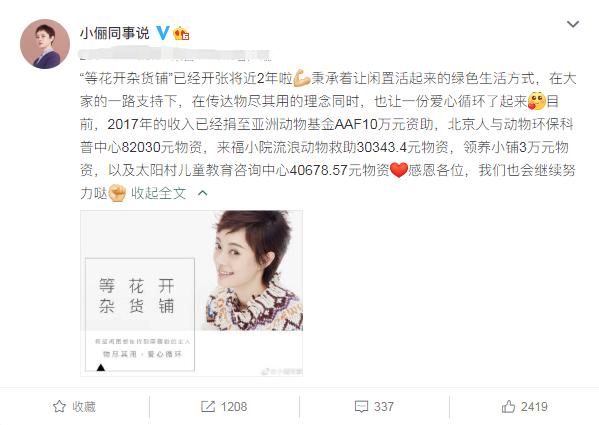Open reposts count 1208

pyautogui.click(x=224, y=407)
